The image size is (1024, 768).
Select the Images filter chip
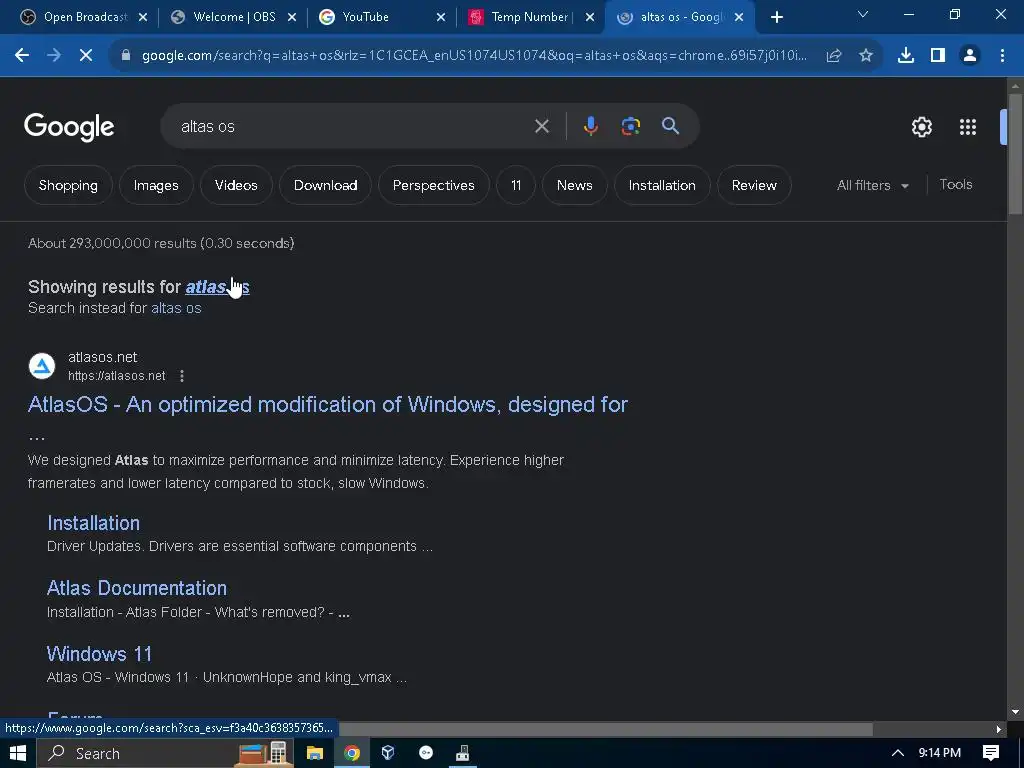[x=156, y=185]
